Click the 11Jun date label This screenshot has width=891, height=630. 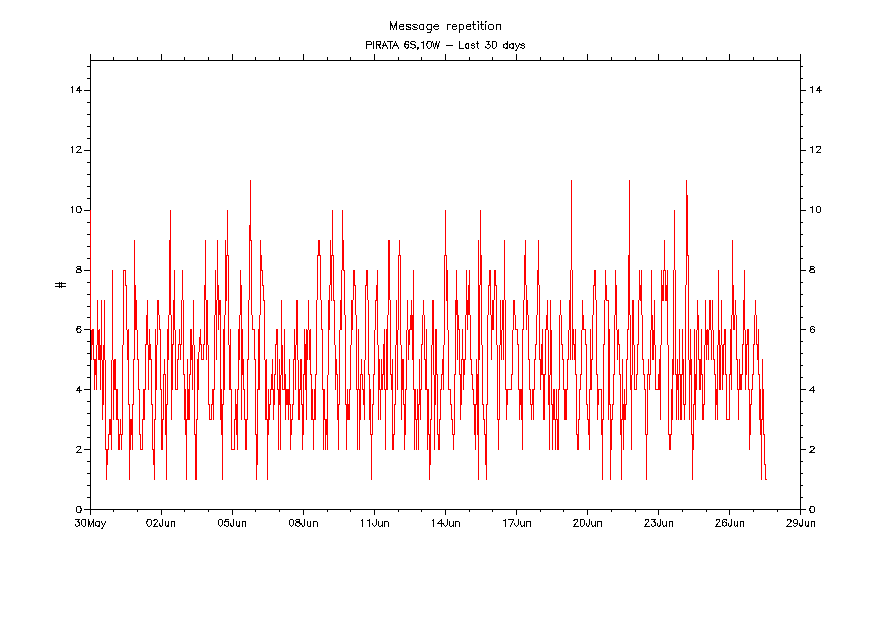[x=374, y=522]
